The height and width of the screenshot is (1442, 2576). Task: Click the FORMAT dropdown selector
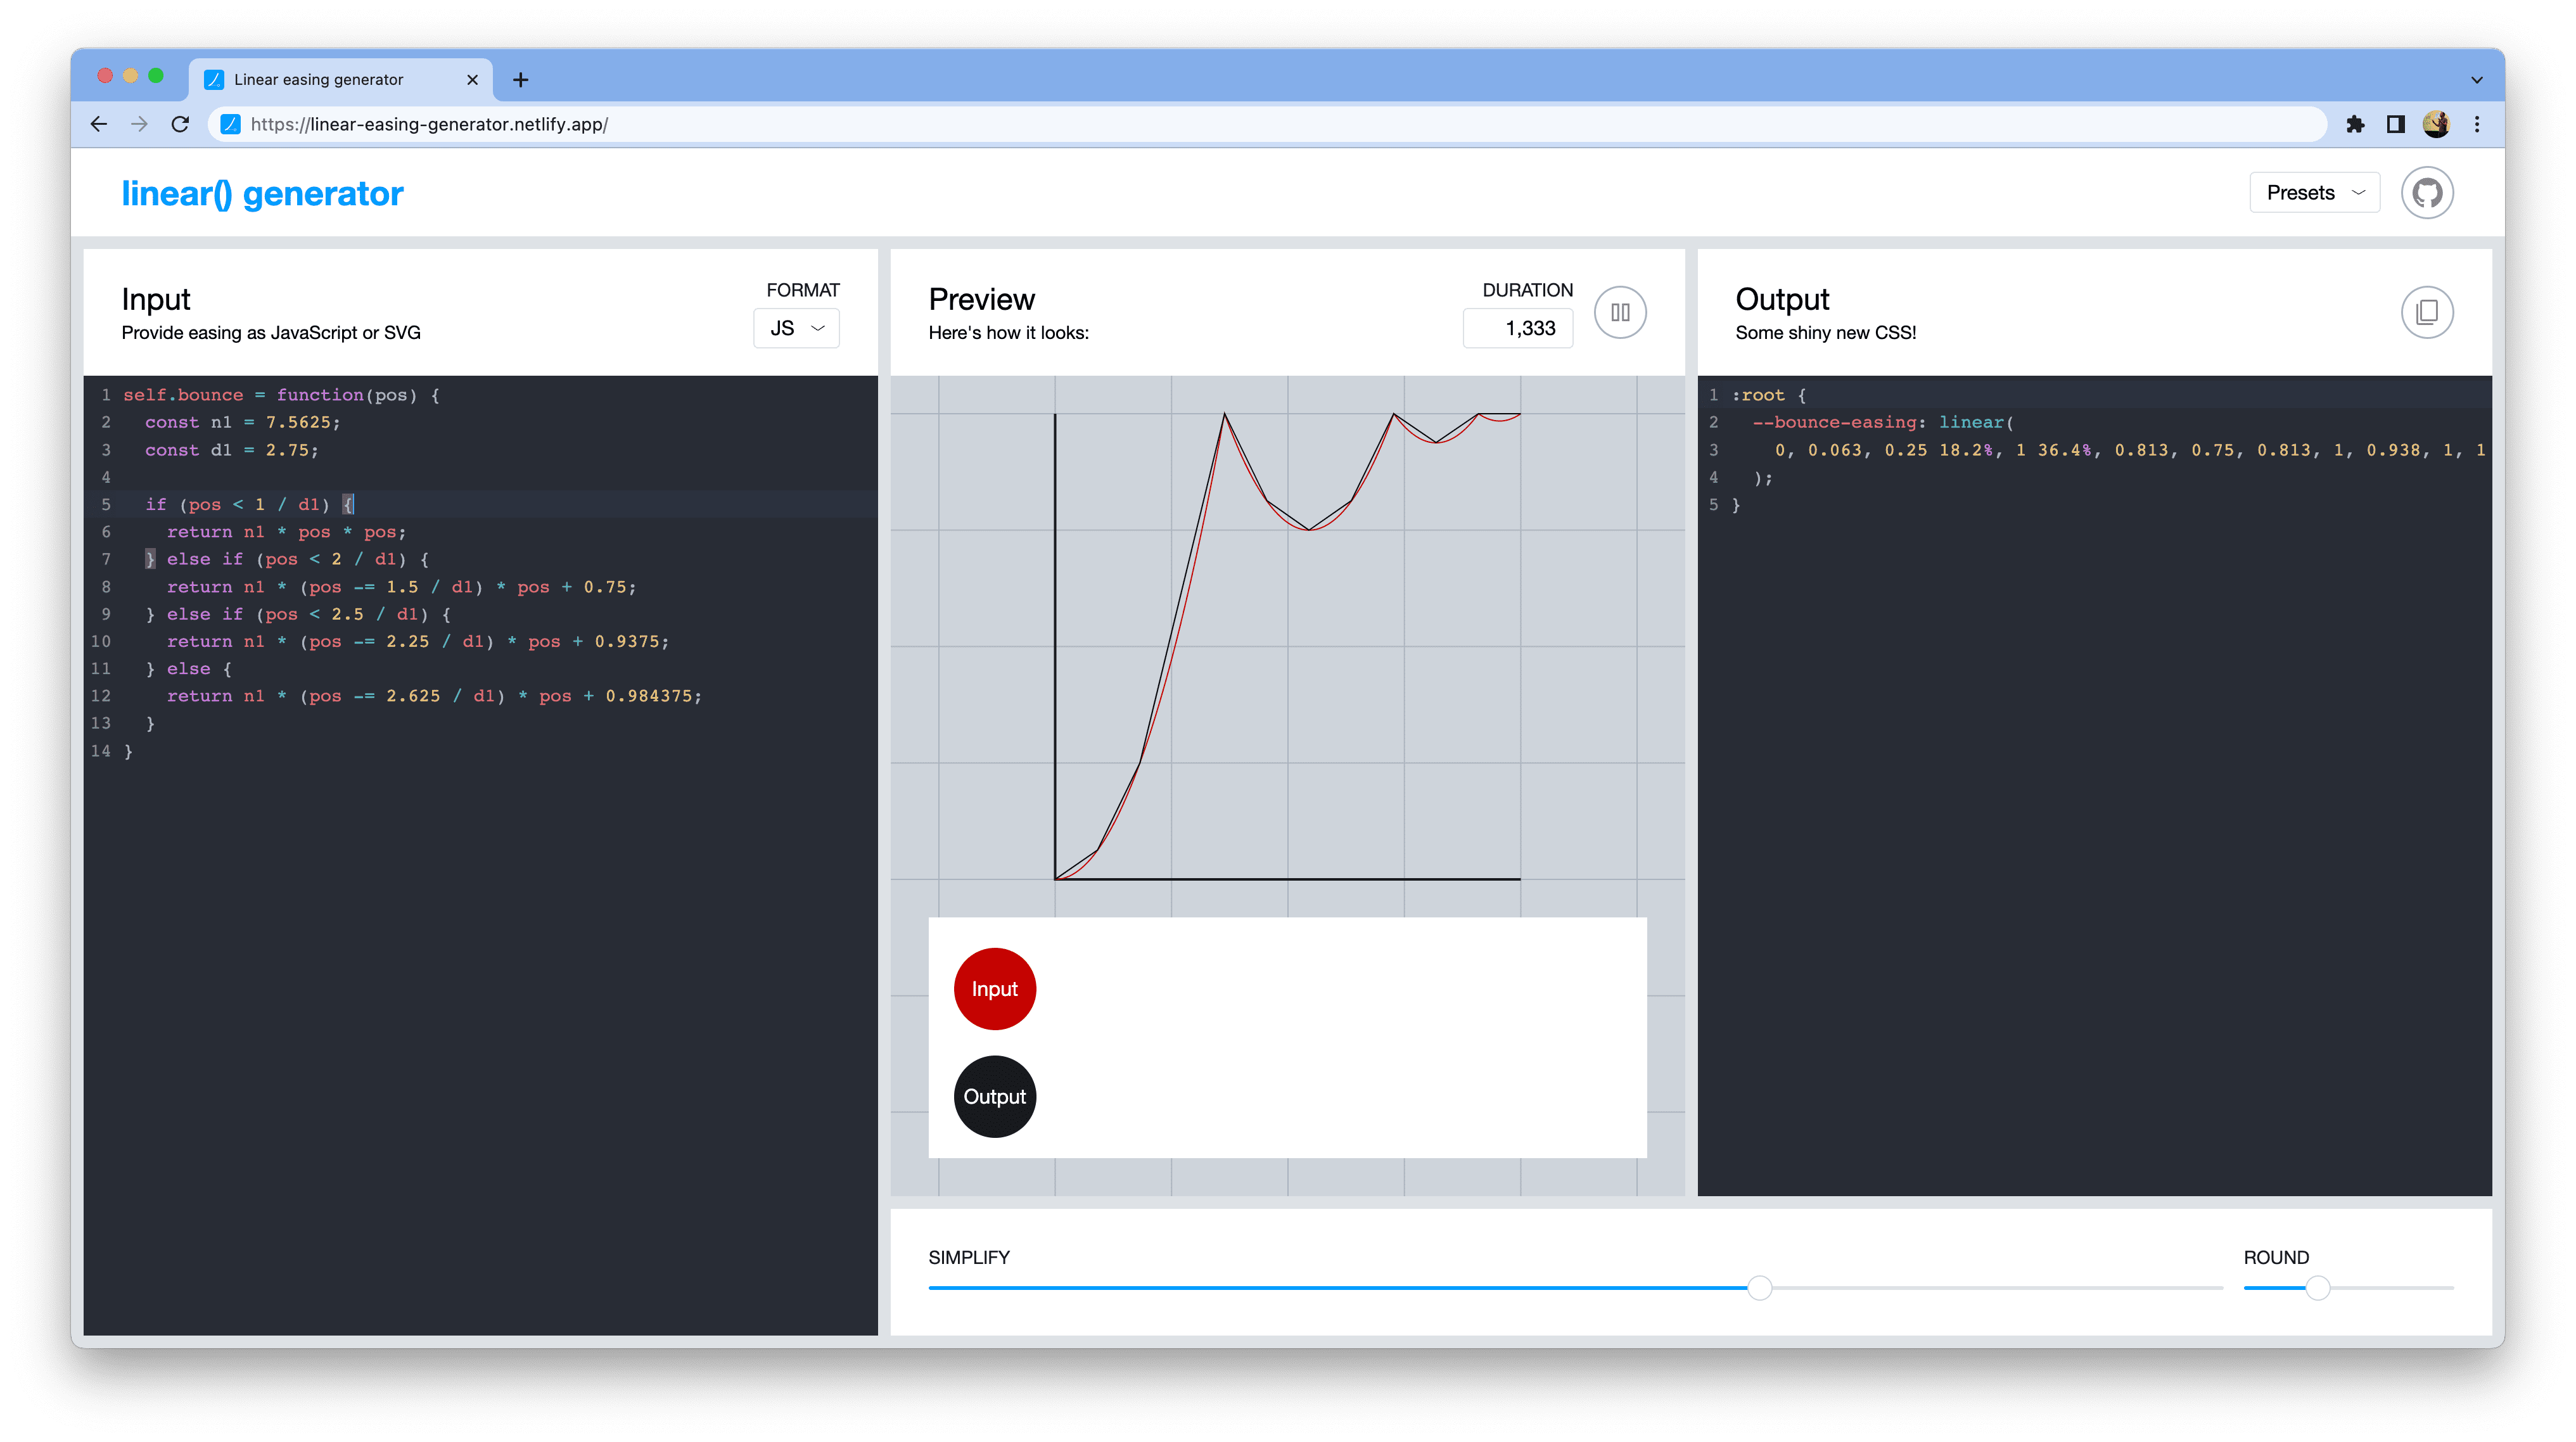[x=800, y=326]
